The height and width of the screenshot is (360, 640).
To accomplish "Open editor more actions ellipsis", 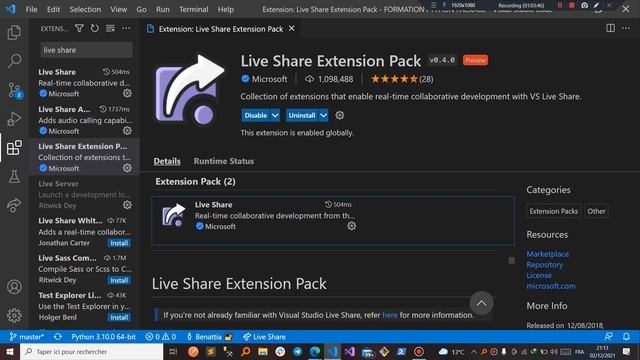I will [626, 28].
